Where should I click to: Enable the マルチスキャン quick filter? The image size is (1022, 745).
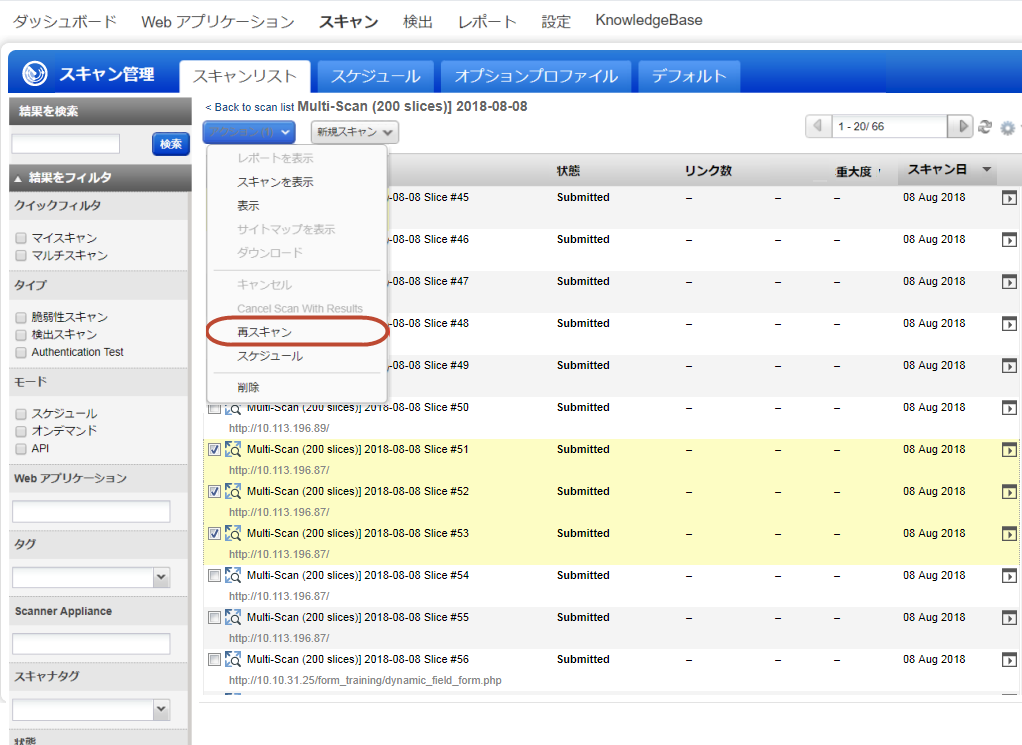pyautogui.click(x=21, y=255)
